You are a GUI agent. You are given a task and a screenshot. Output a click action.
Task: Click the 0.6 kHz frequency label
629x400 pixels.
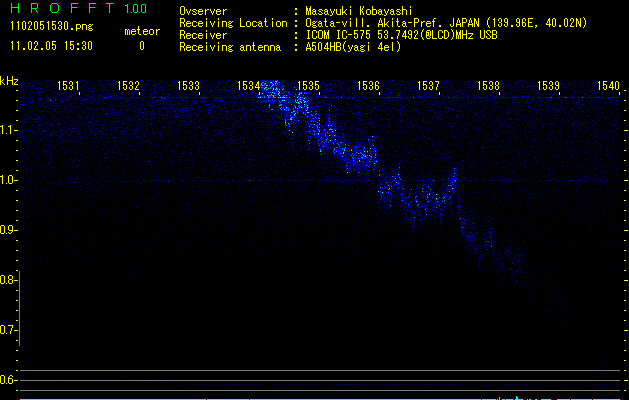point(7,380)
